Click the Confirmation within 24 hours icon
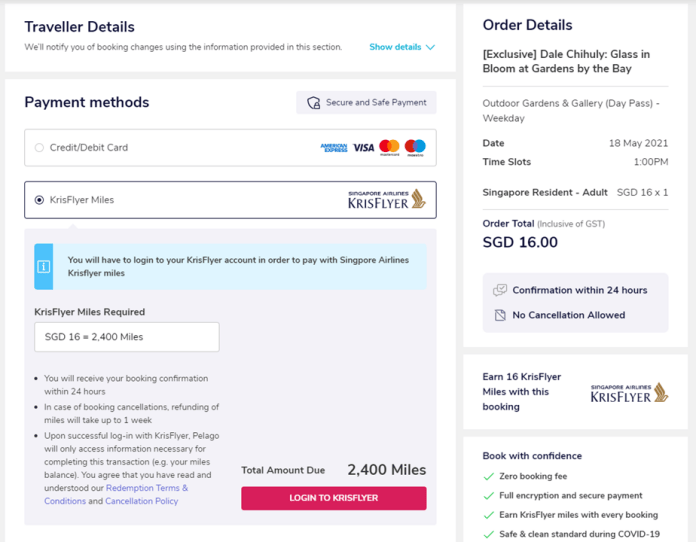Viewport: 696px width, 542px height. [x=500, y=290]
